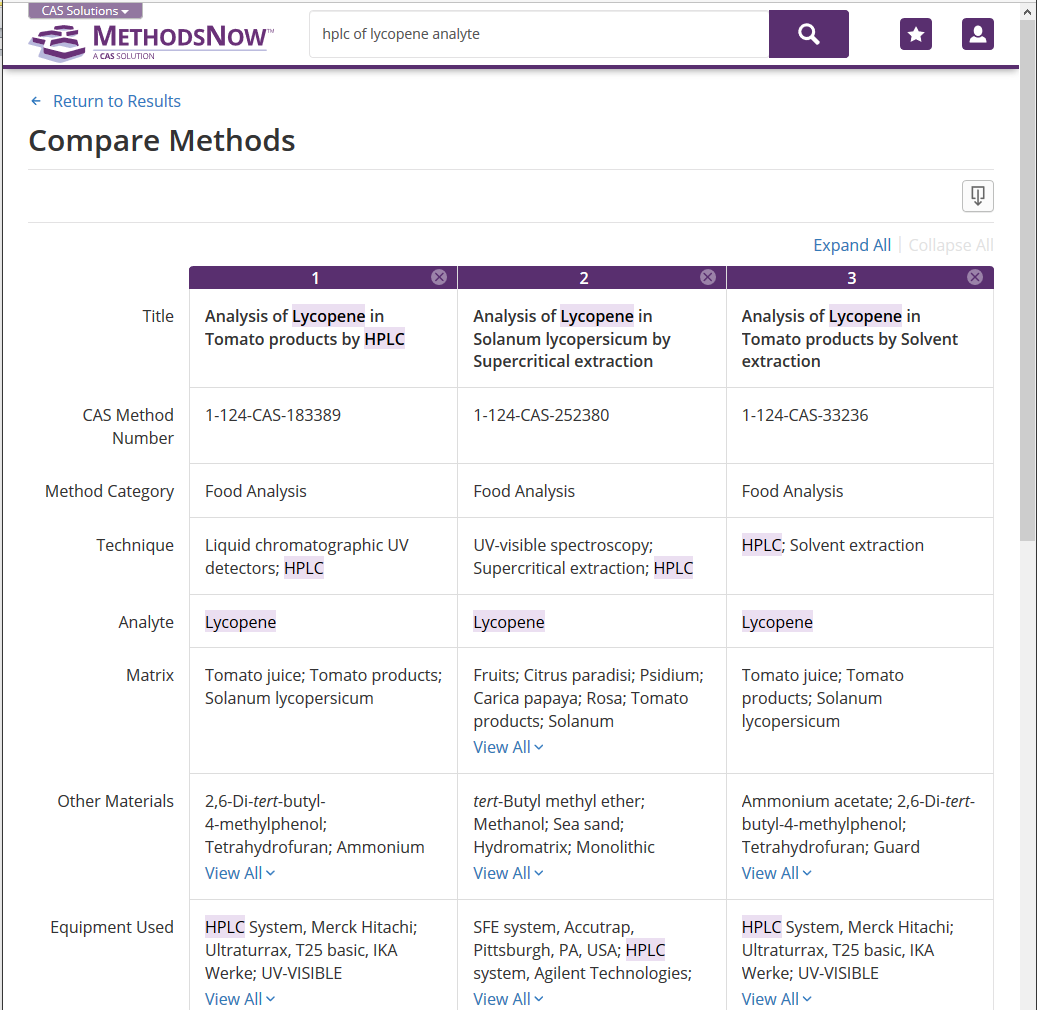Click the download export icon

pyautogui.click(x=977, y=196)
